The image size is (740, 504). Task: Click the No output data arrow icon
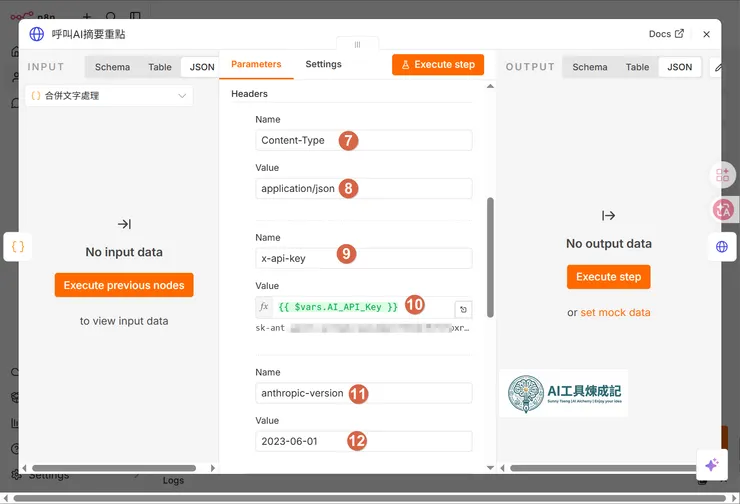(608, 216)
